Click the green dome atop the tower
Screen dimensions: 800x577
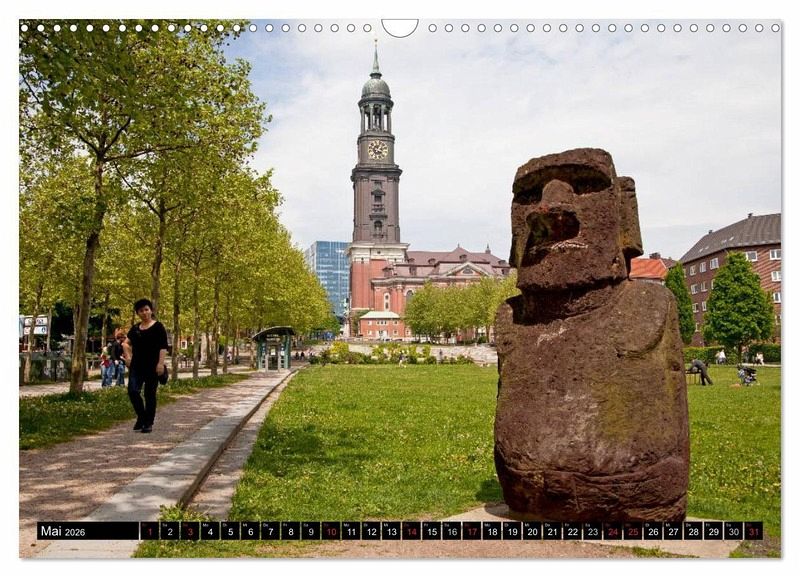click(x=376, y=87)
